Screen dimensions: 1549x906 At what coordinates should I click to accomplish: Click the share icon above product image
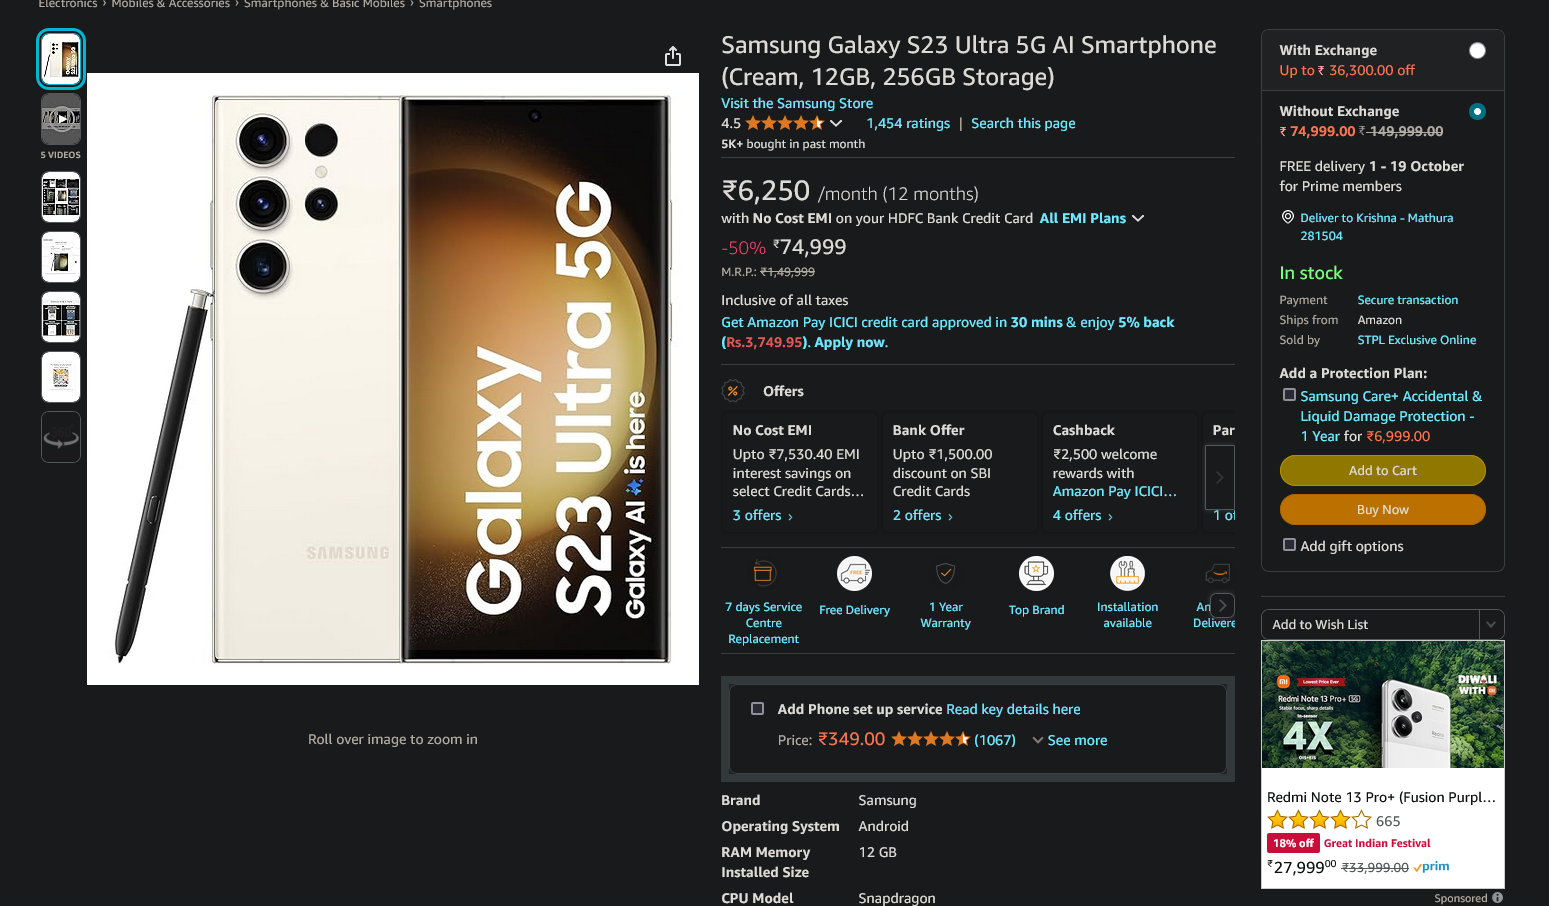point(673,56)
